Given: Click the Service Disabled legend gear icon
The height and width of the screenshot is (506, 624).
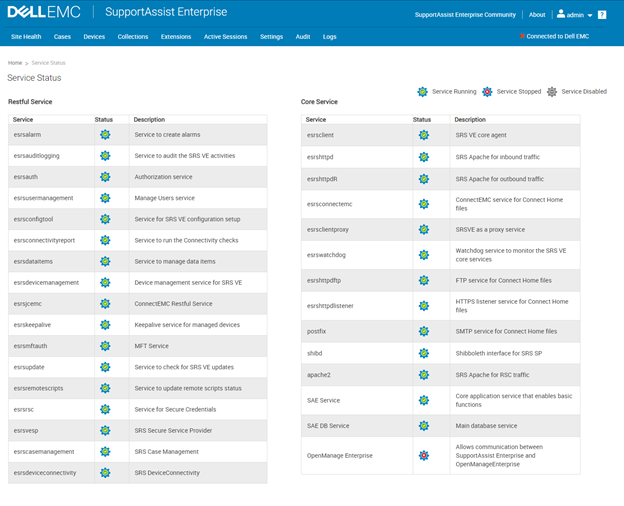Looking at the screenshot, I should 552,92.
